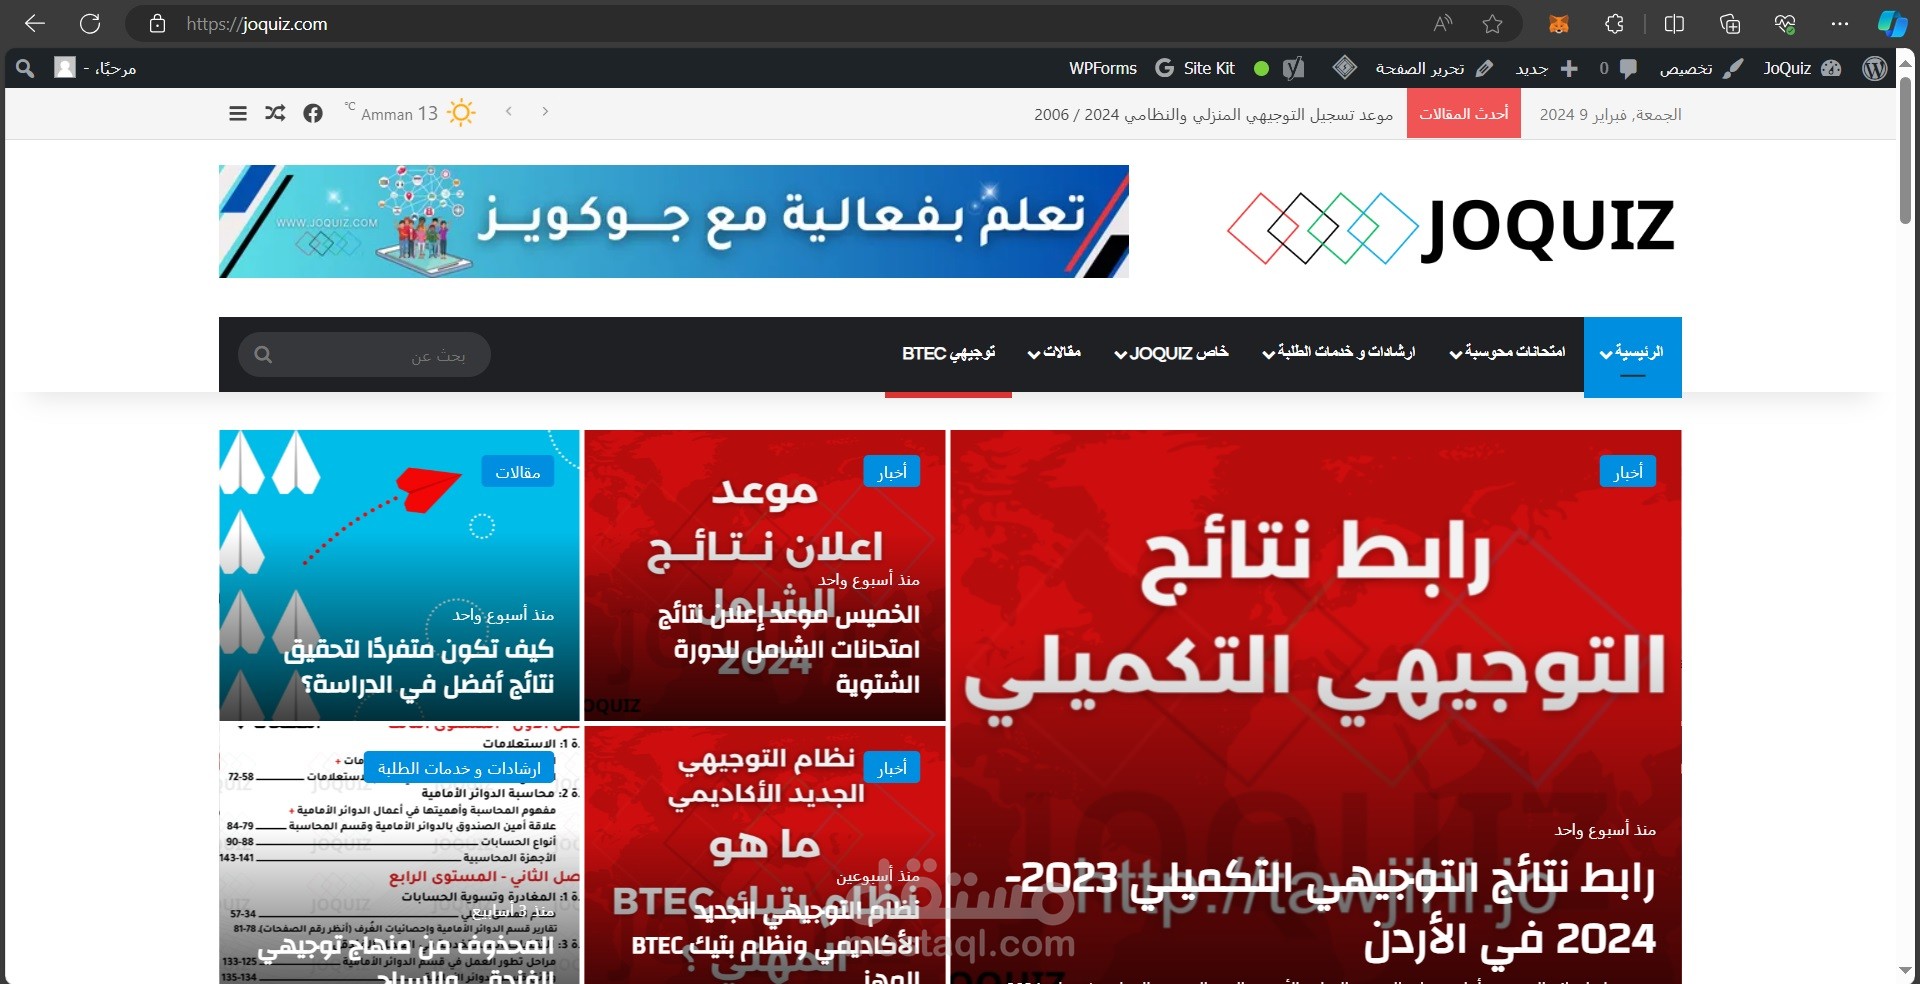
Task: Expand the مقالات navigation menu
Action: click(x=1054, y=352)
